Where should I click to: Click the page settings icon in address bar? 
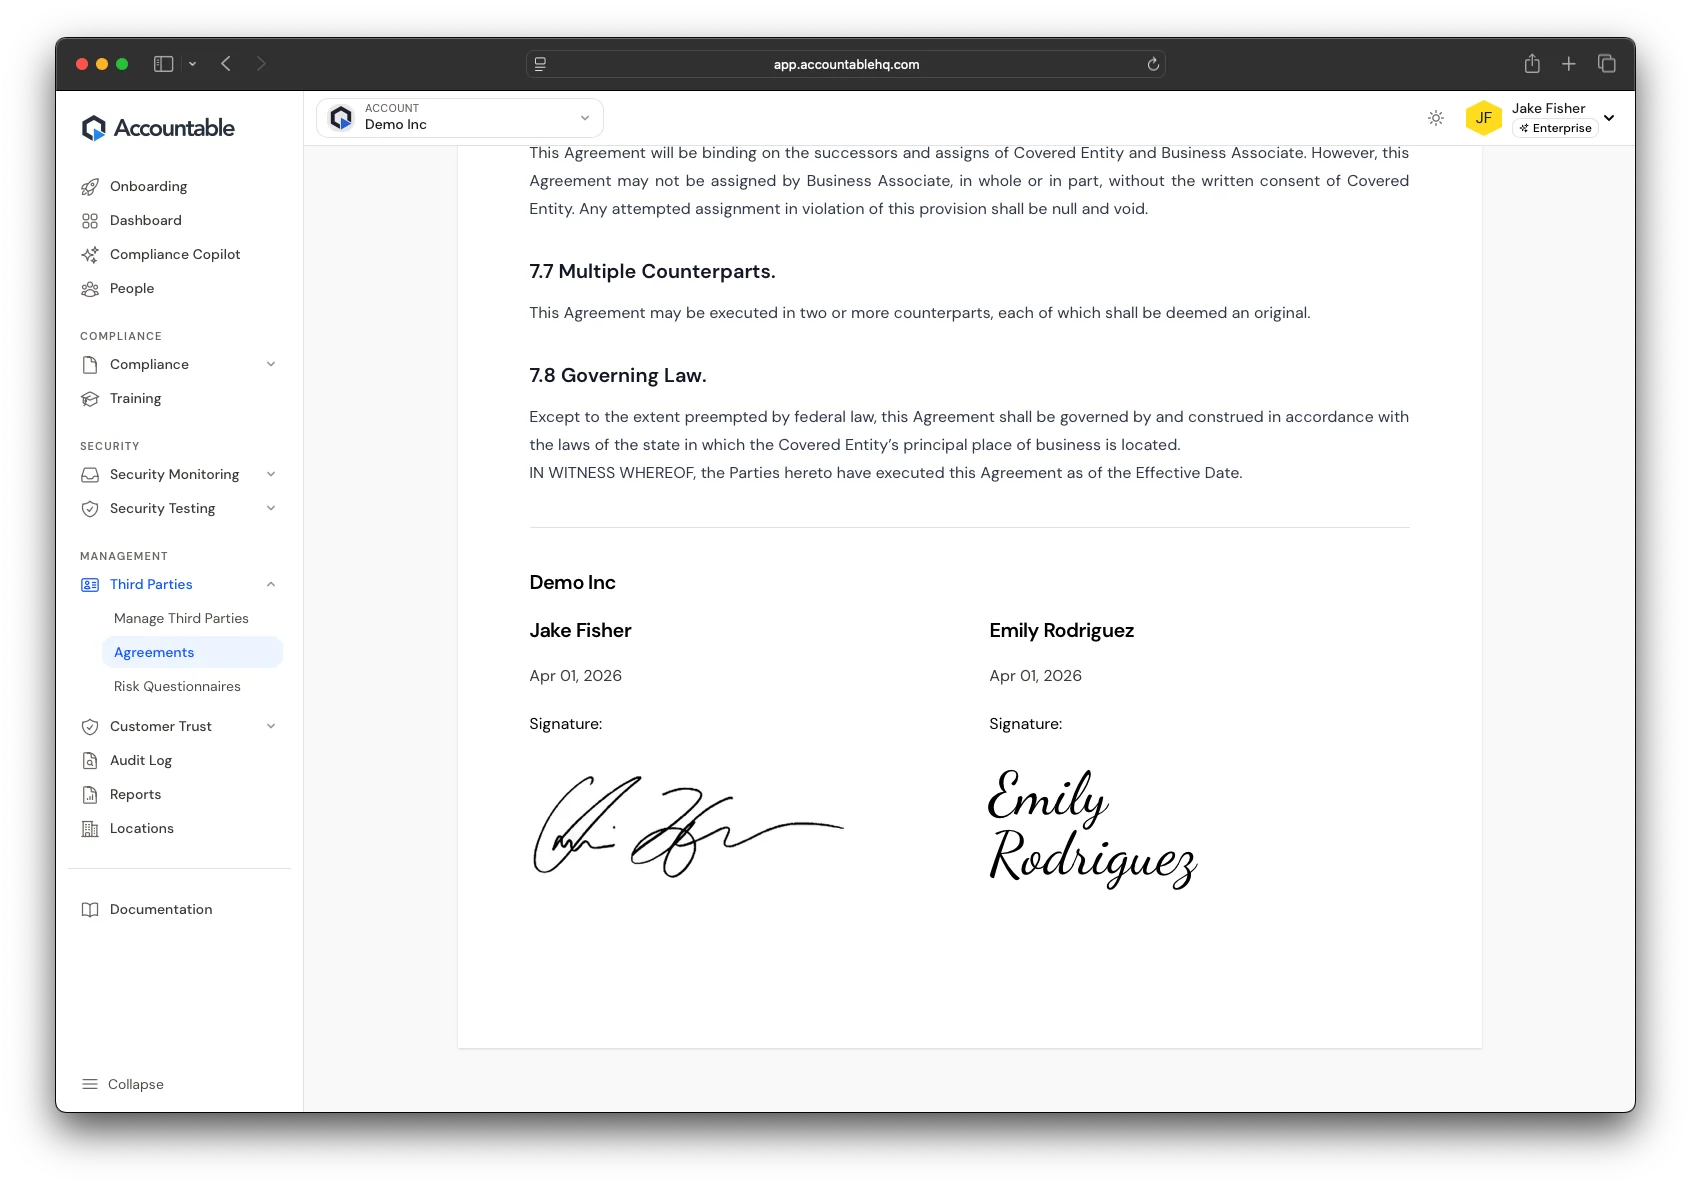pos(540,64)
